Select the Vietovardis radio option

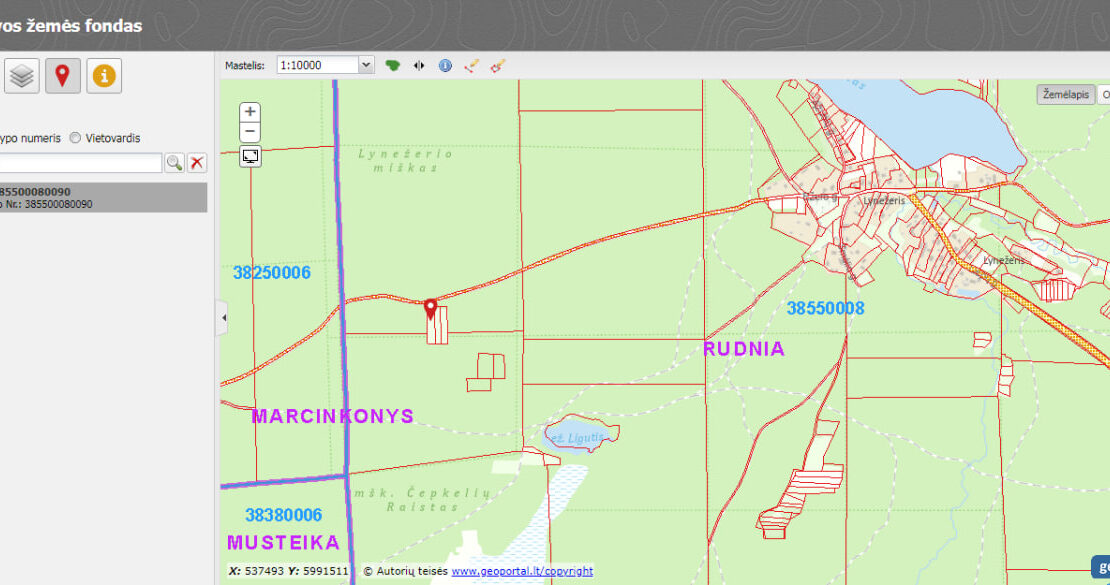coord(75,138)
